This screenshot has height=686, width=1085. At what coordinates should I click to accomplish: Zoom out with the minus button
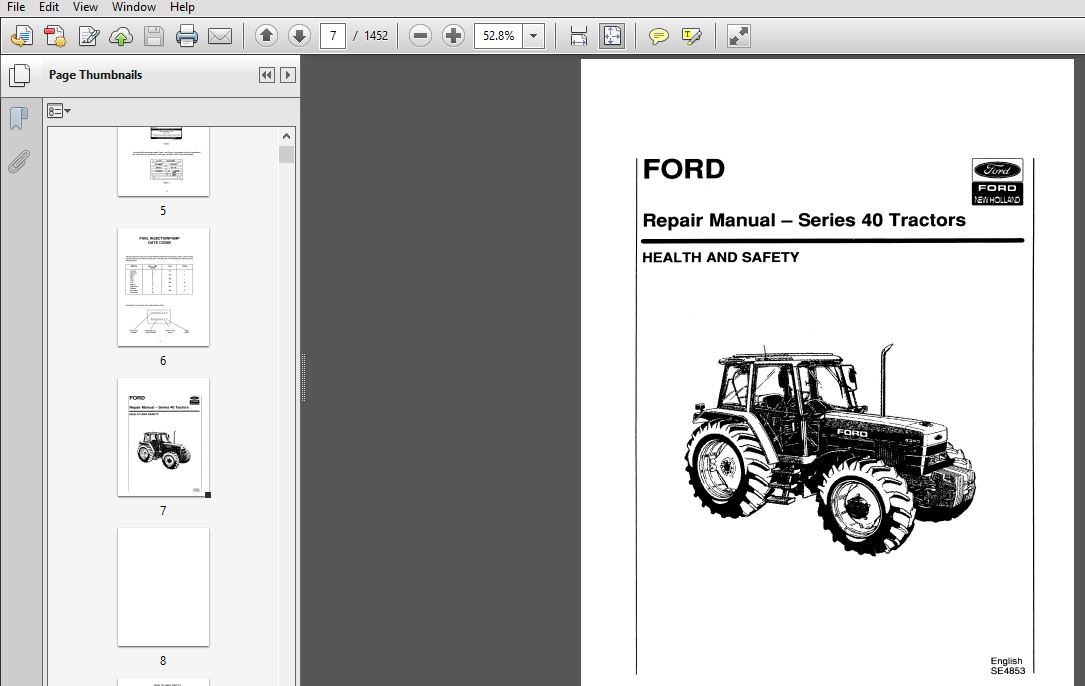pyautogui.click(x=420, y=36)
